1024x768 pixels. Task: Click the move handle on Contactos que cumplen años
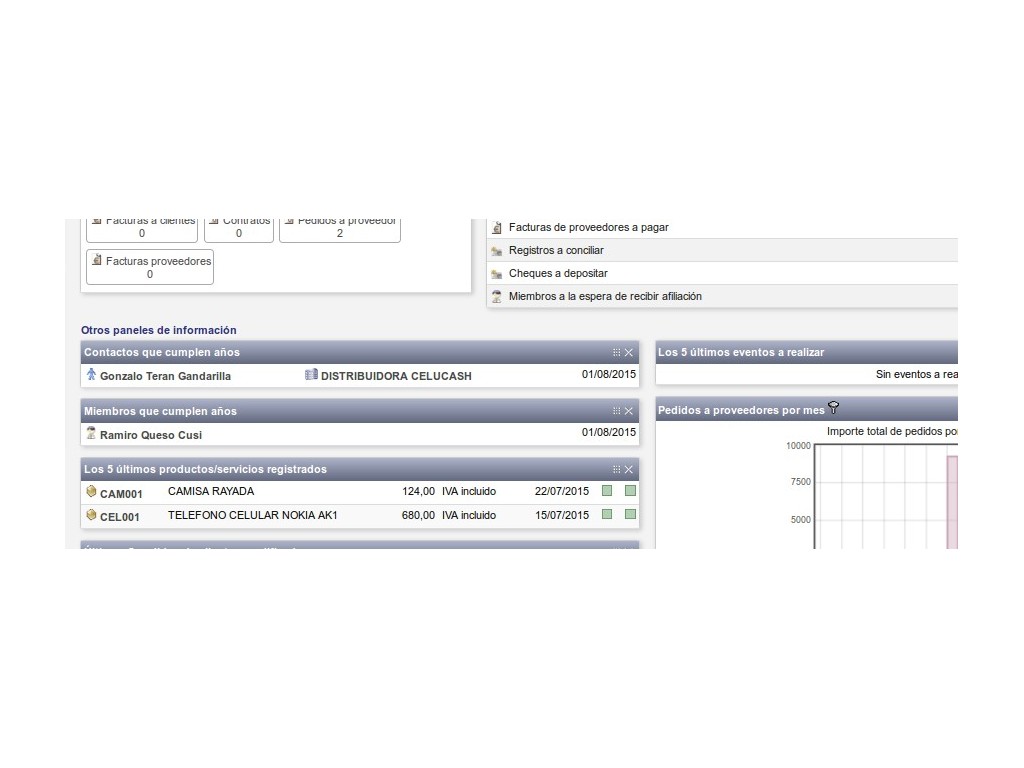(616, 353)
